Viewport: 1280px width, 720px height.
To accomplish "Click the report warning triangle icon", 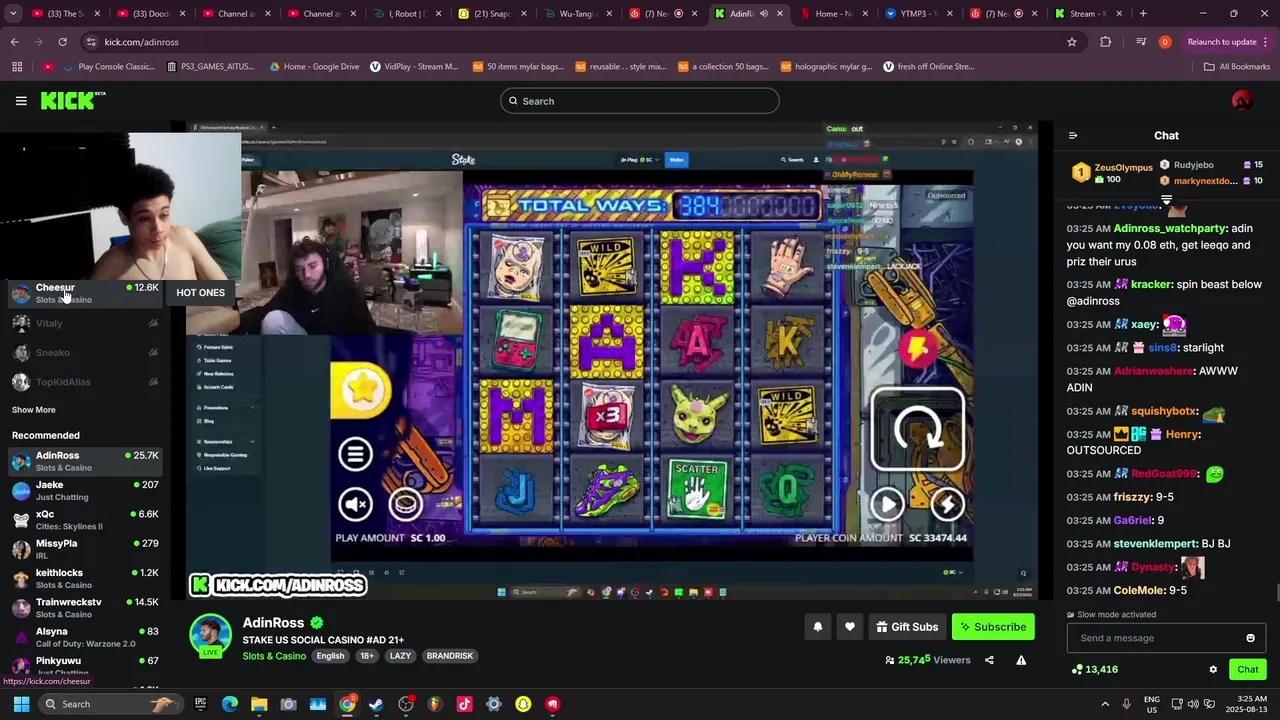I will tap(1021, 660).
